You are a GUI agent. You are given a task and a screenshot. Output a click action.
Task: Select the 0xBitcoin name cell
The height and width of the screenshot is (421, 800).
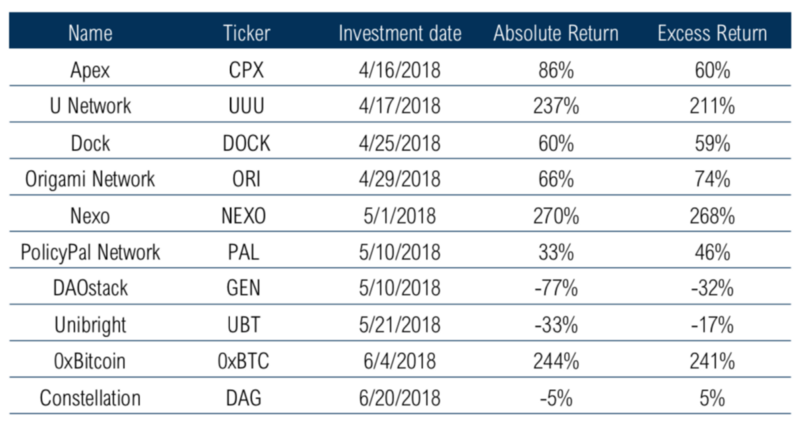(x=92, y=360)
